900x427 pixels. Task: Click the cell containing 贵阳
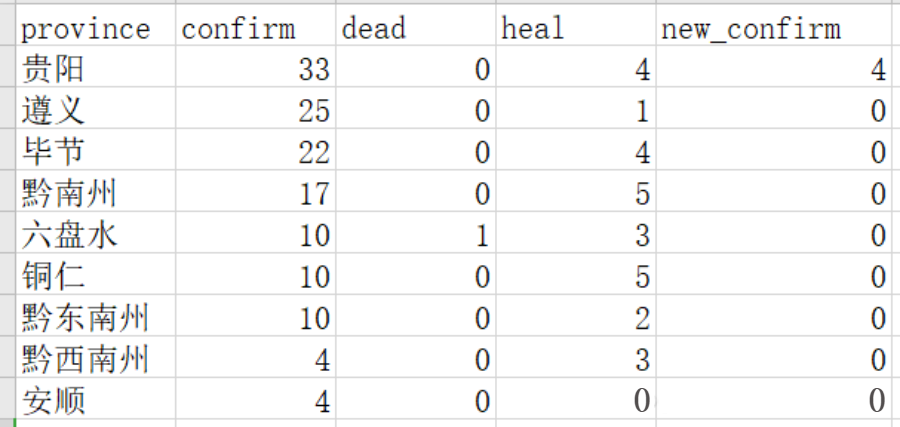coord(96,69)
